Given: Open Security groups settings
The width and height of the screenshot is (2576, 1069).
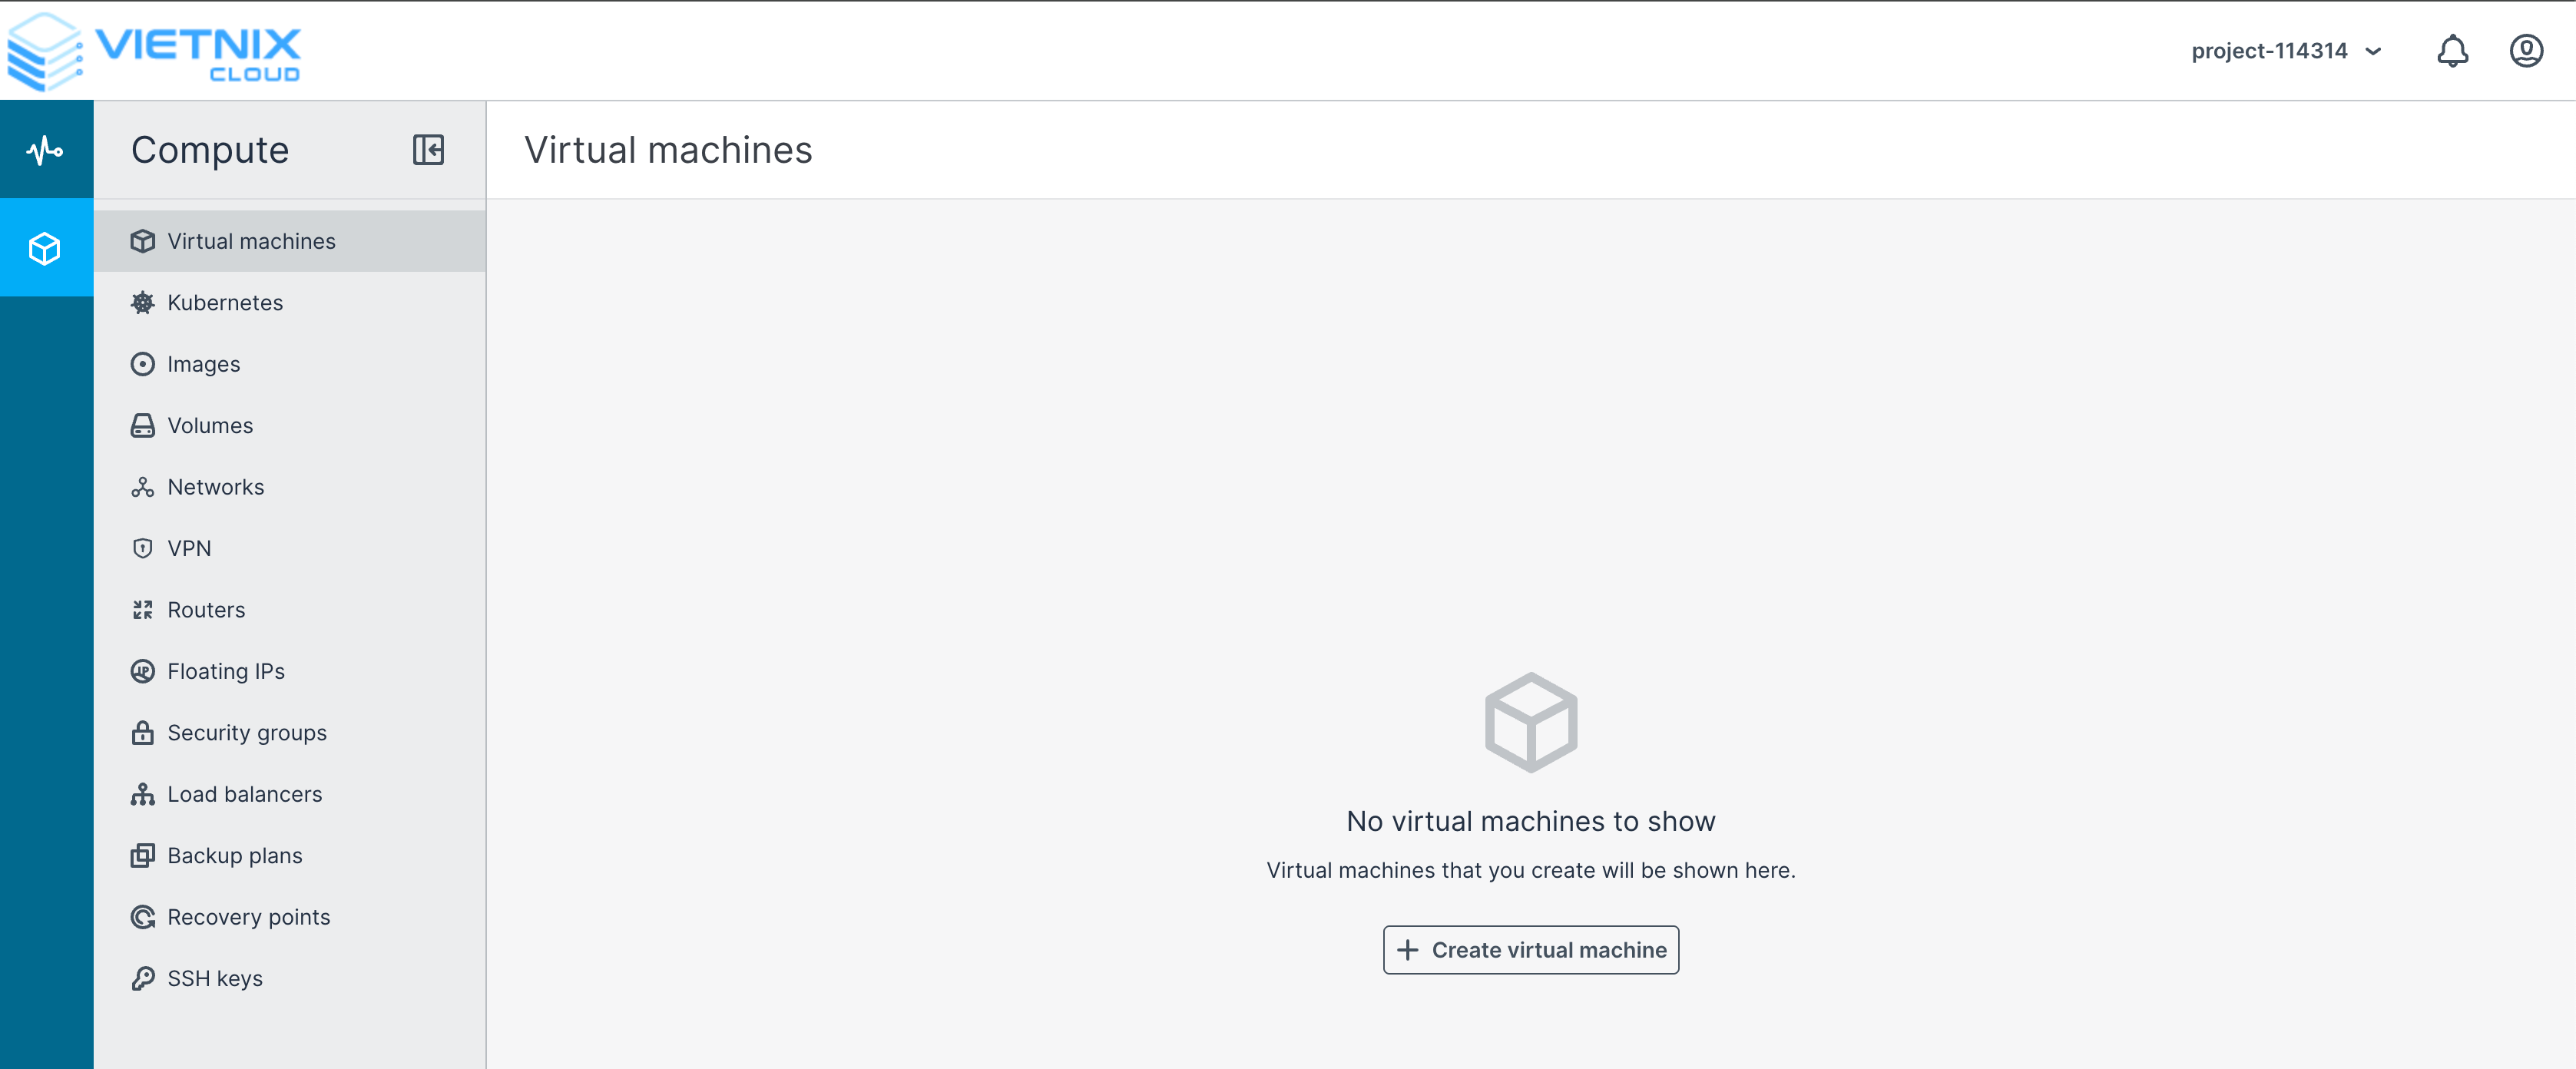Looking at the screenshot, I should [247, 732].
